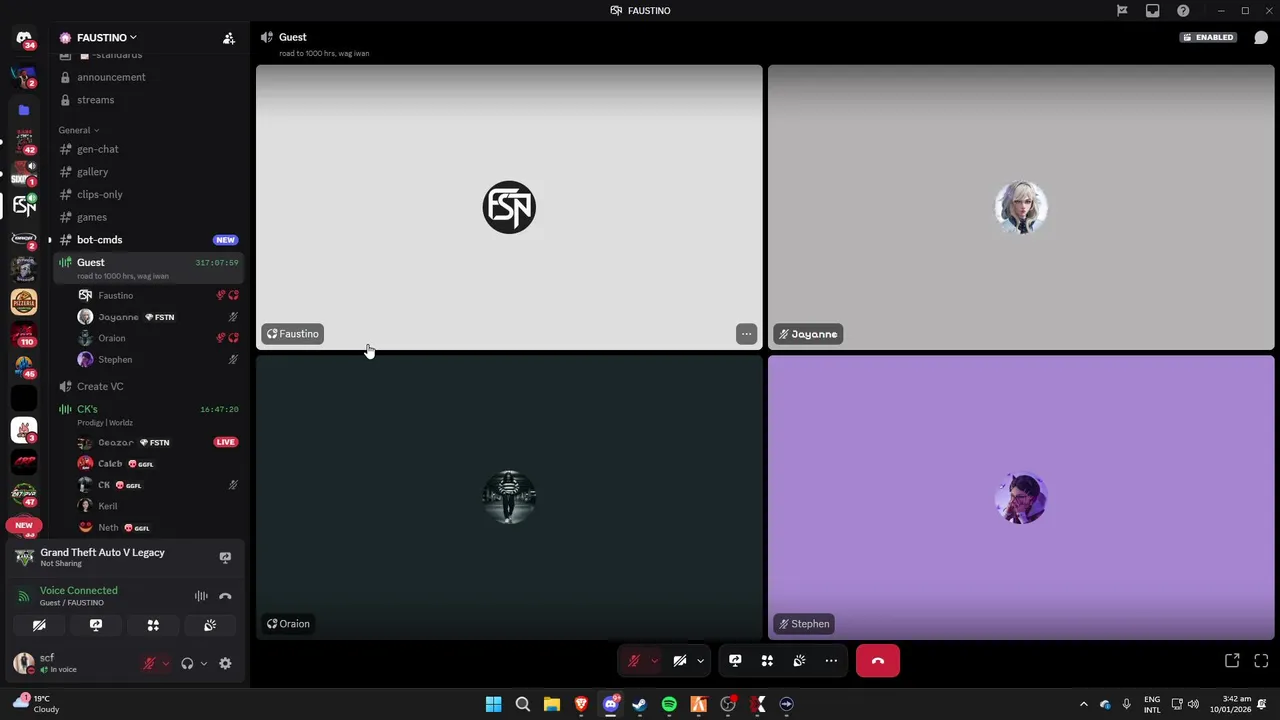The height and width of the screenshot is (720, 1280).
Task: Open the pizzeria server icon
Action: coord(24,301)
